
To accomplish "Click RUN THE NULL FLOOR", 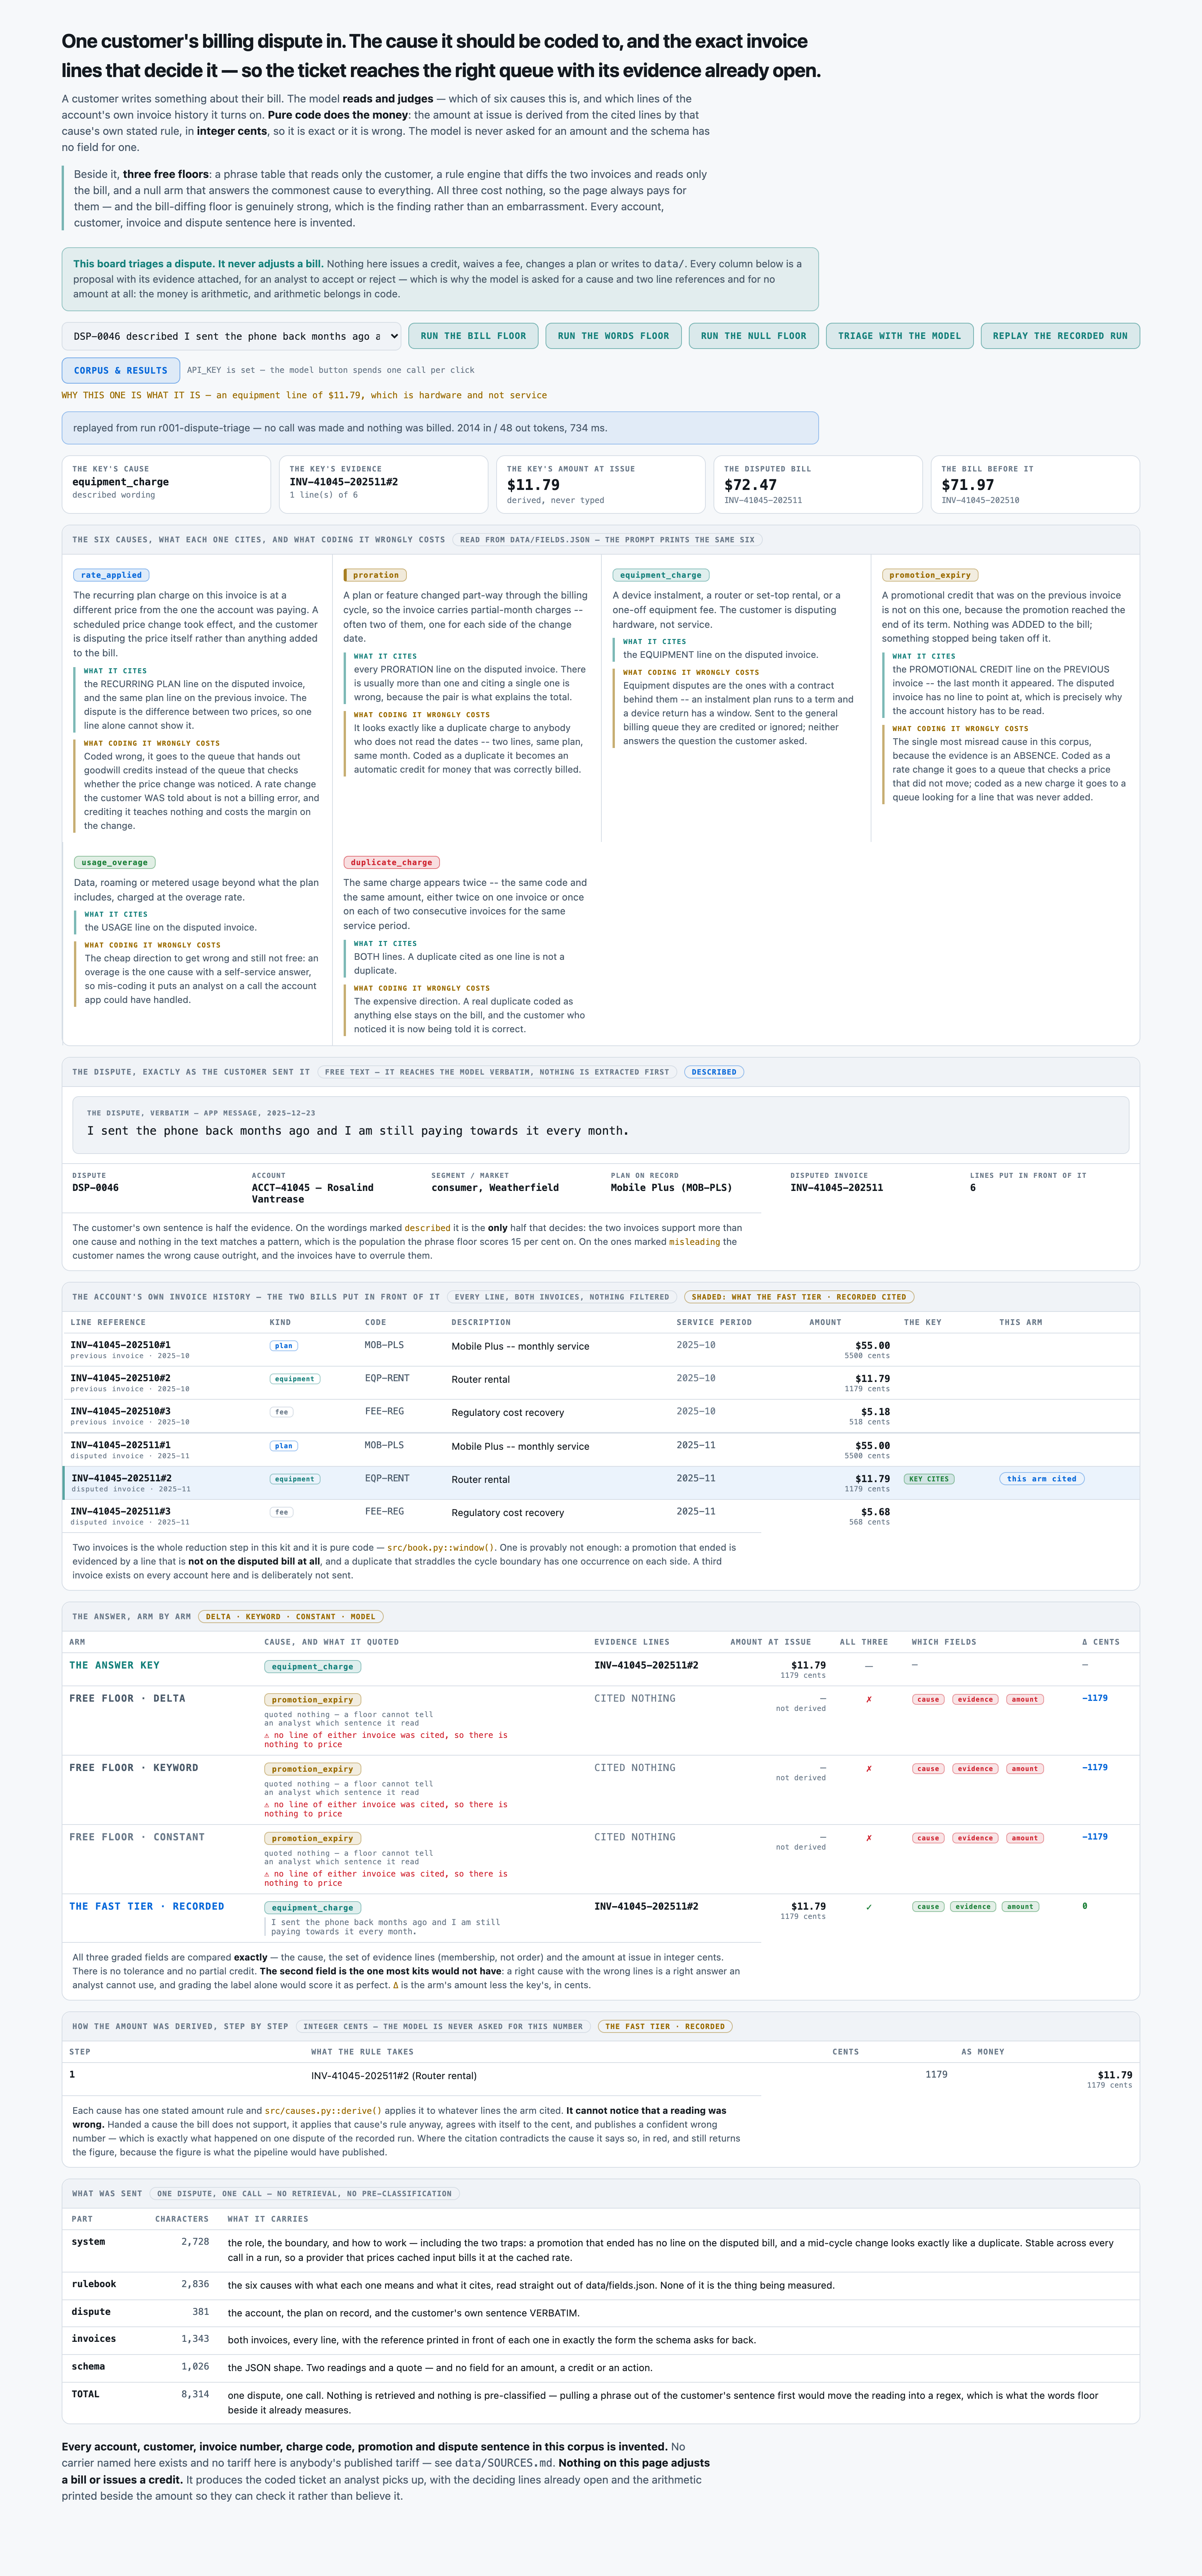I will pos(753,336).
